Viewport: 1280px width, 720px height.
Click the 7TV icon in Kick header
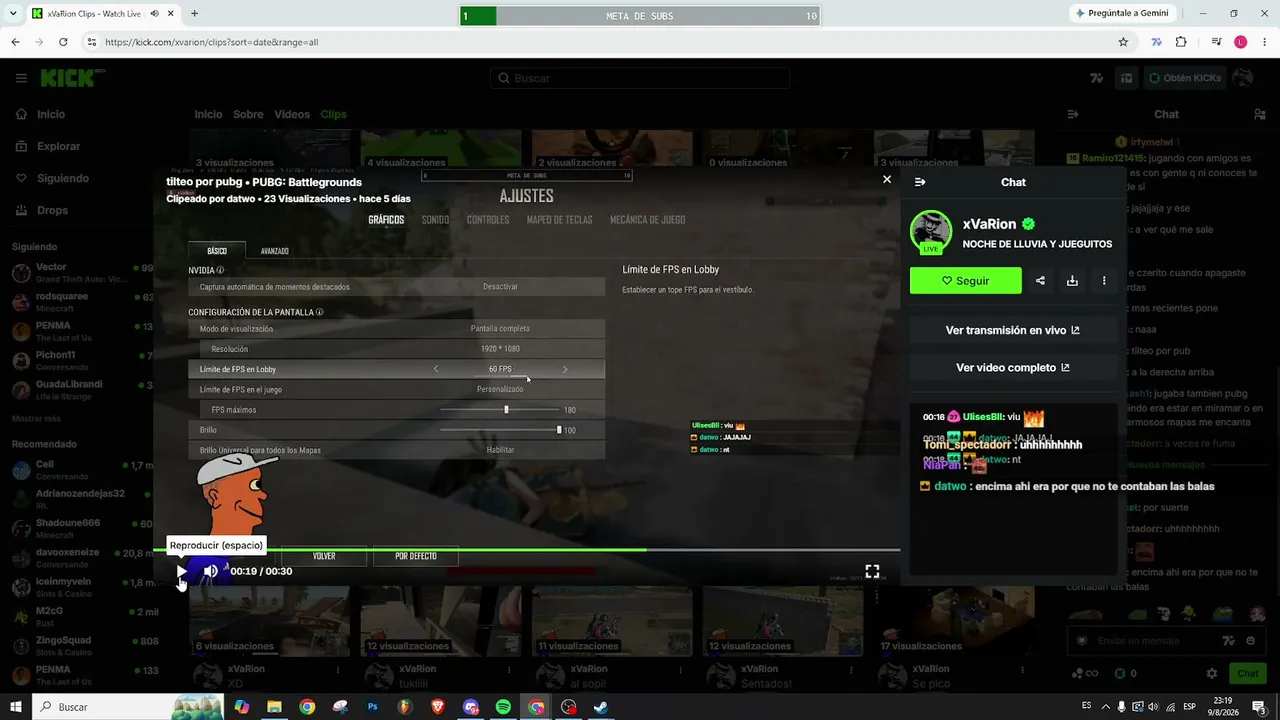click(x=1097, y=78)
